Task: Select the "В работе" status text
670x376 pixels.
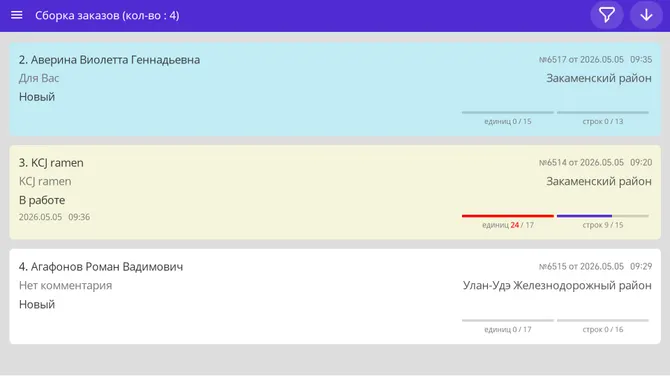Action: coord(42,200)
